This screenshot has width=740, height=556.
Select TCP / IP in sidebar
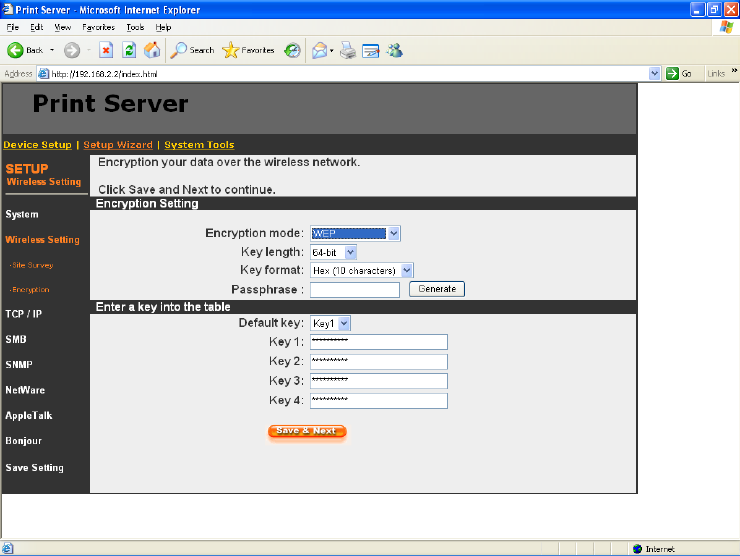(23, 314)
